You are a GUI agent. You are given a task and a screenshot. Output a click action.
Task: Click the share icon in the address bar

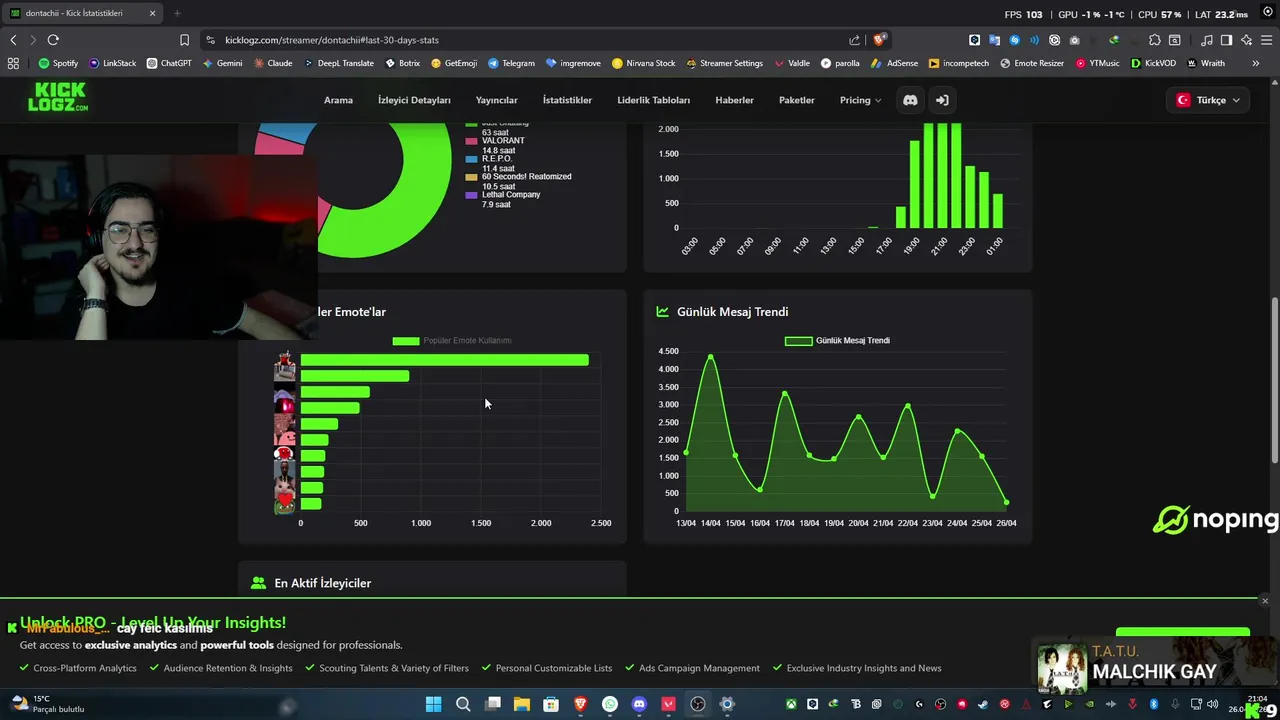854,40
